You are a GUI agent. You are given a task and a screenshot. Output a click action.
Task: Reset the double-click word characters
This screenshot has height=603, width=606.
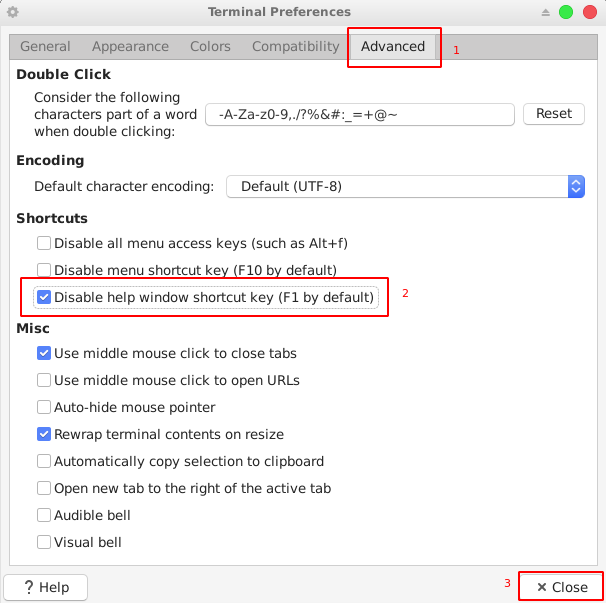pyautogui.click(x=553, y=114)
